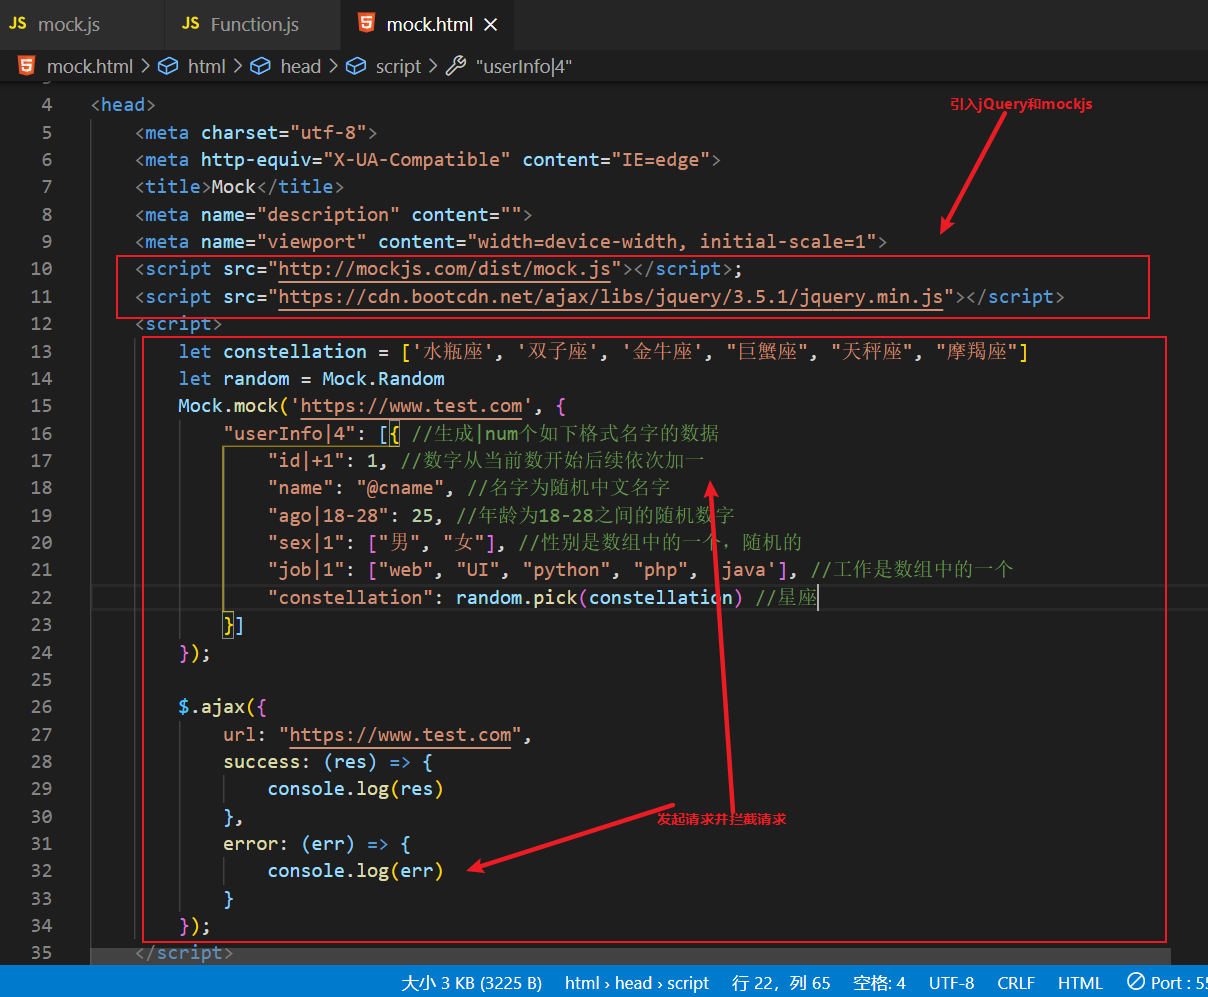1208x997 pixels.
Task: Click the Mock.Random expression on line 14
Action: (383, 379)
